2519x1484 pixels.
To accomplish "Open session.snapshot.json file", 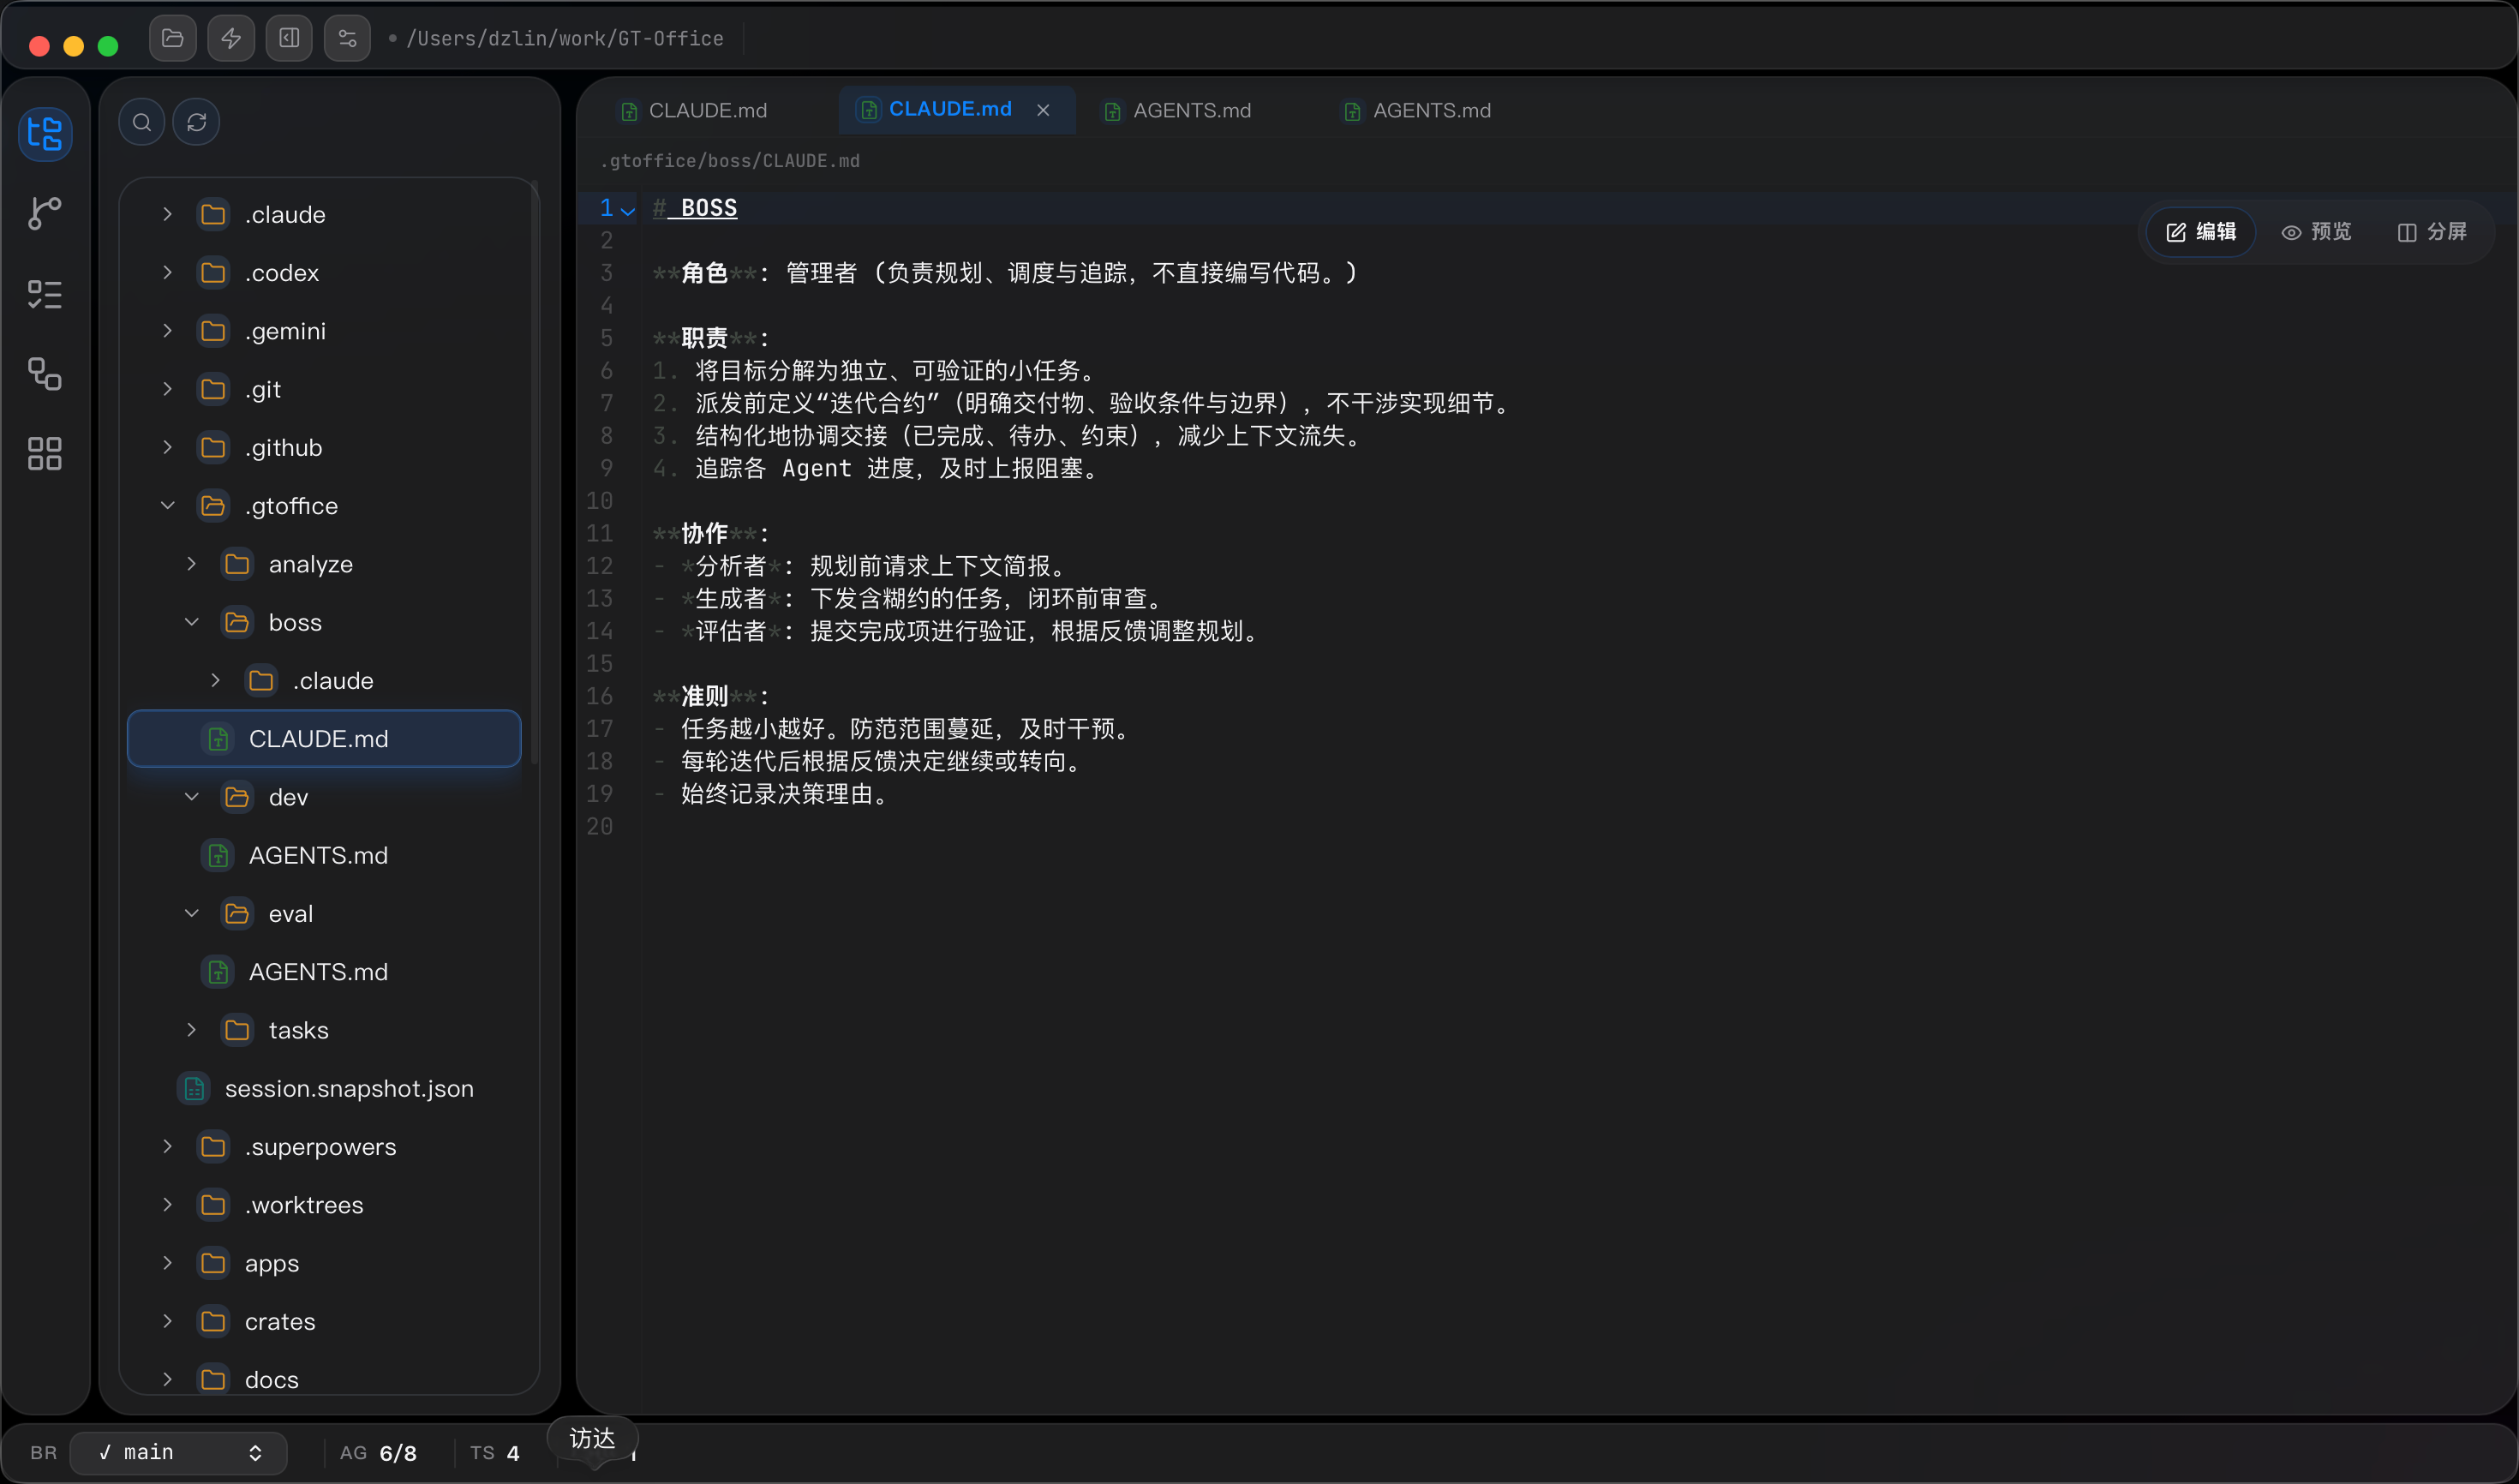I will point(348,1088).
